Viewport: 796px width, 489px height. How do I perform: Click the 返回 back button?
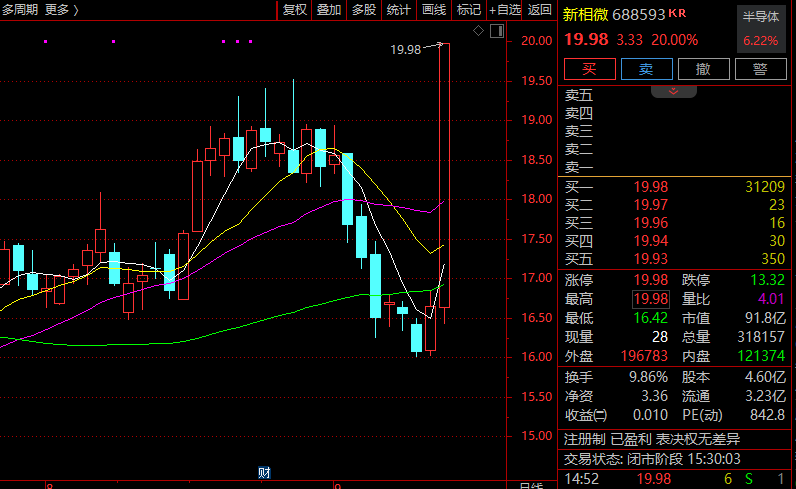point(540,10)
